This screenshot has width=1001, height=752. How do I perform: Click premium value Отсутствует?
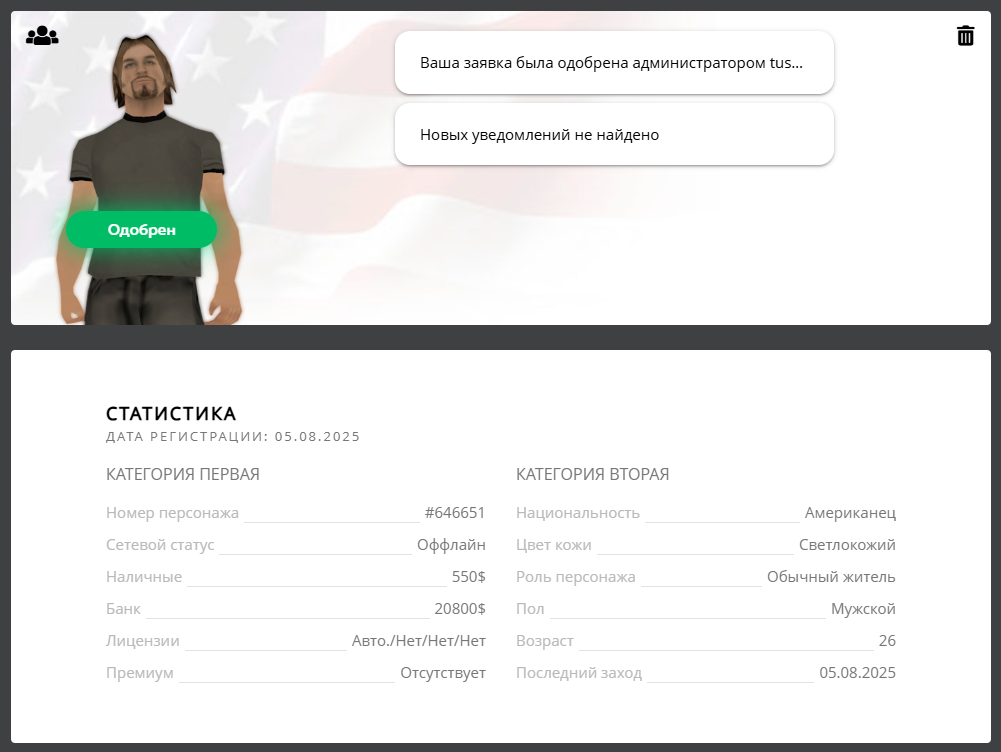pos(443,672)
